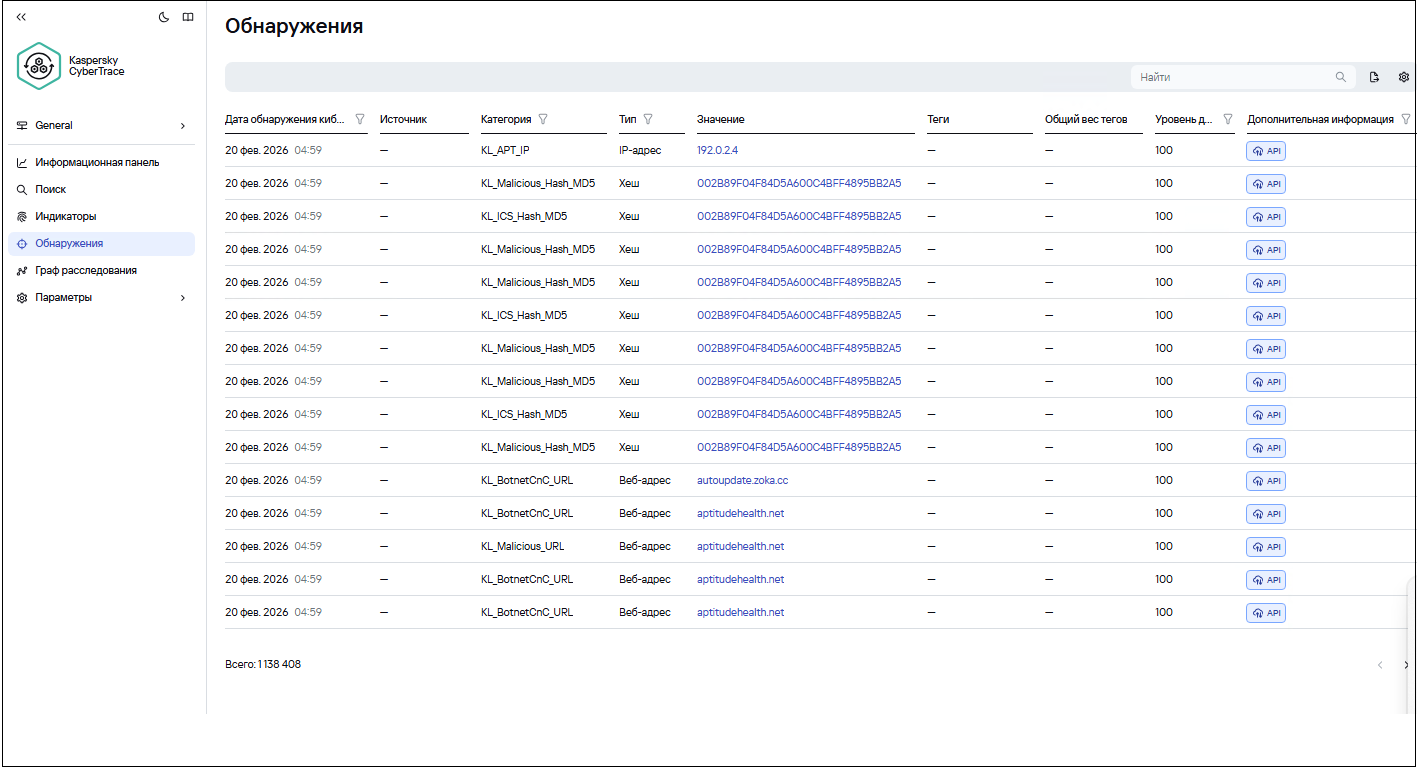The image size is (1417, 767).
Task: Open the Уровень д... column filter
Action: [x=1228, y=119]
